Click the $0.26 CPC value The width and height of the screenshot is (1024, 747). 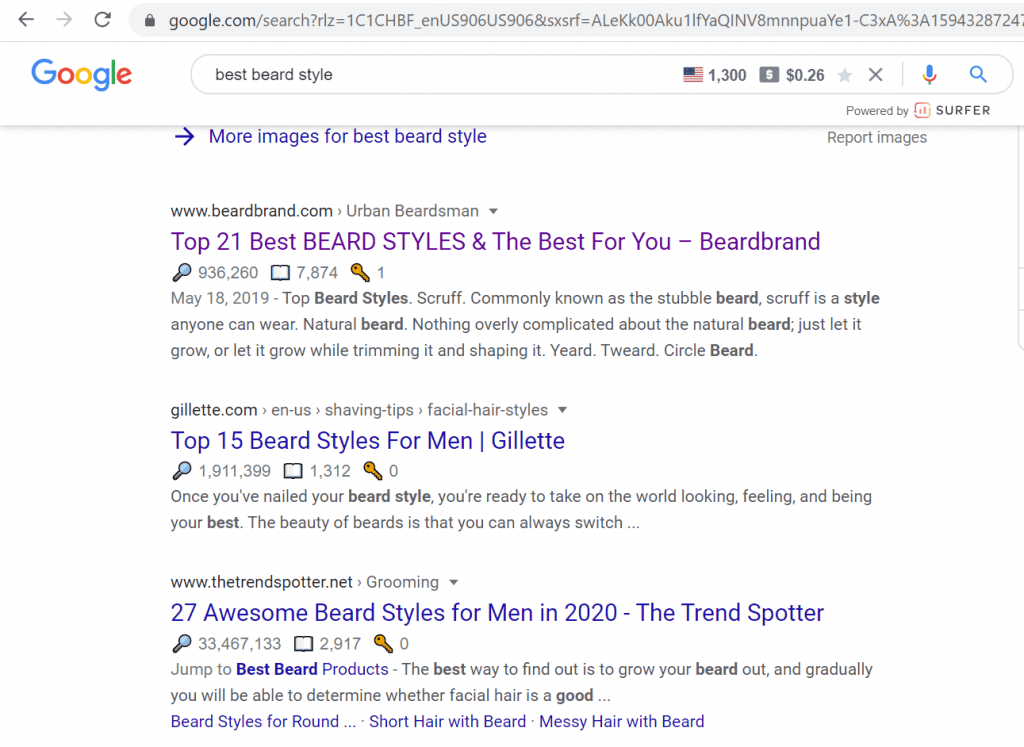point(805,75)
